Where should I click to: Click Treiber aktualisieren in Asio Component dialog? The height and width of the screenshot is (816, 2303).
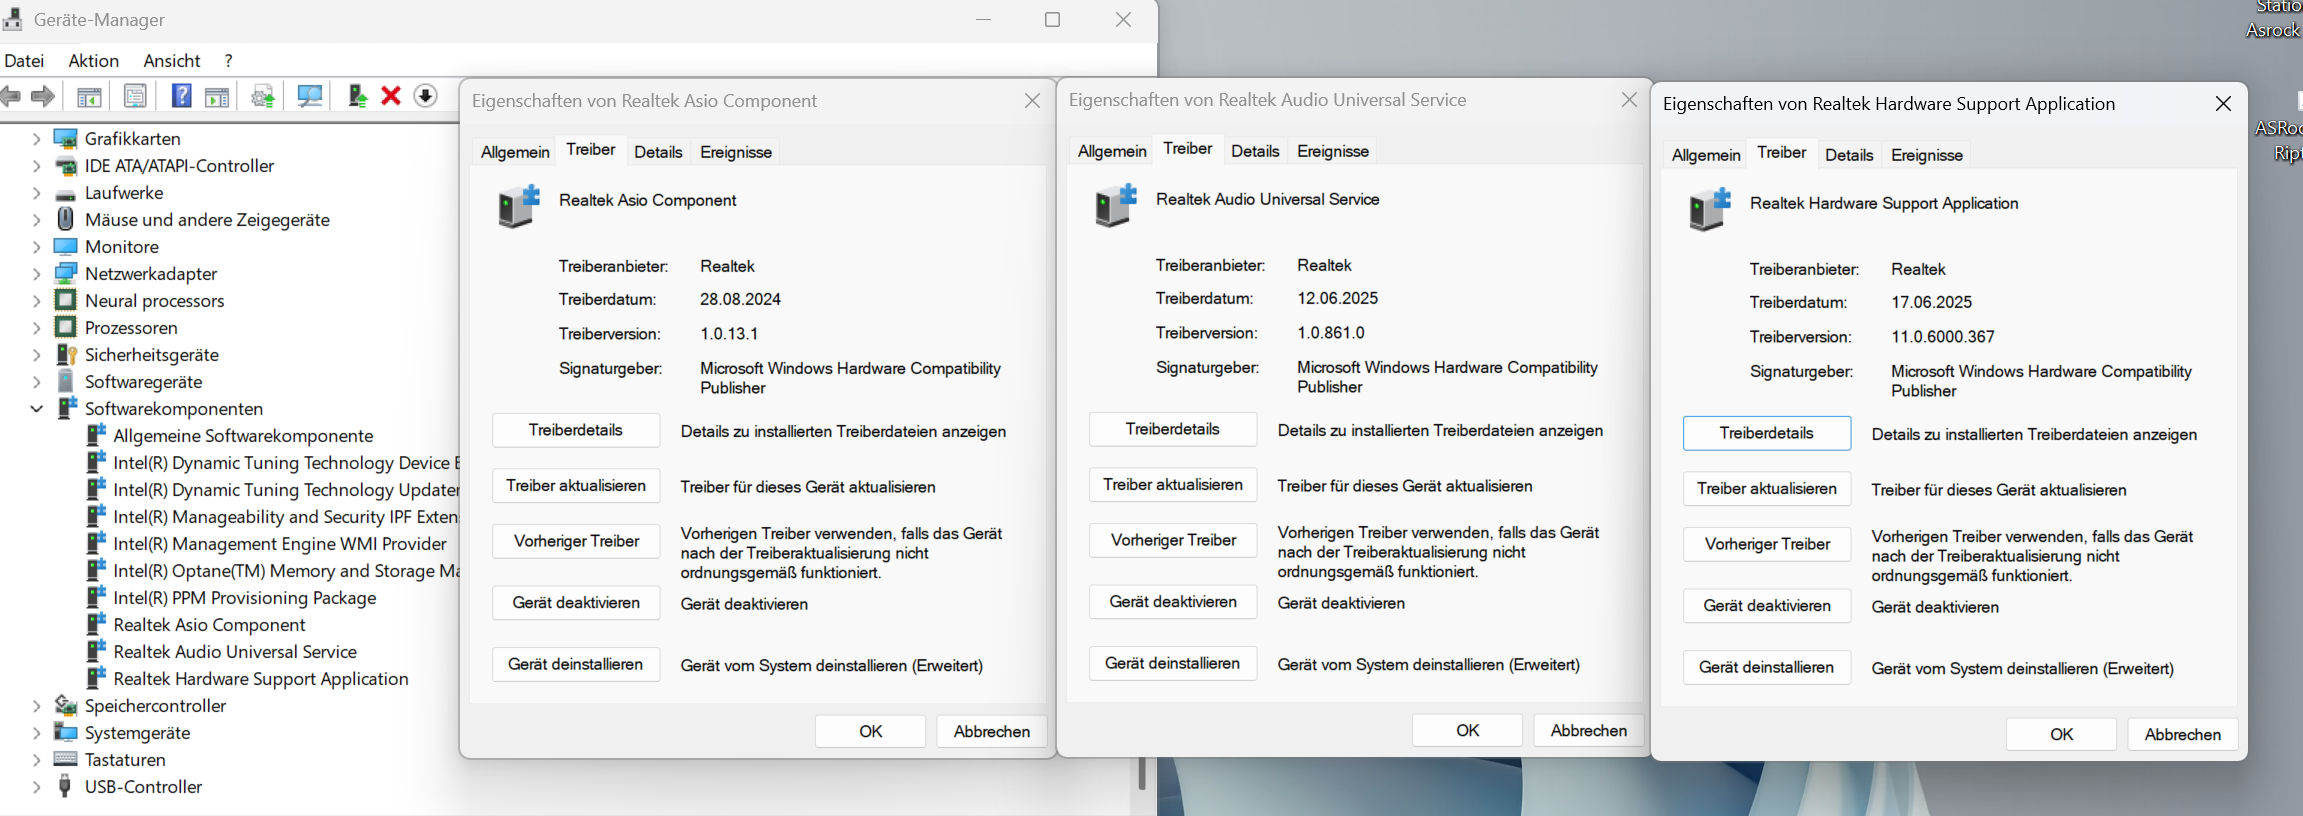pyautogui.click(x=576, y=486)
